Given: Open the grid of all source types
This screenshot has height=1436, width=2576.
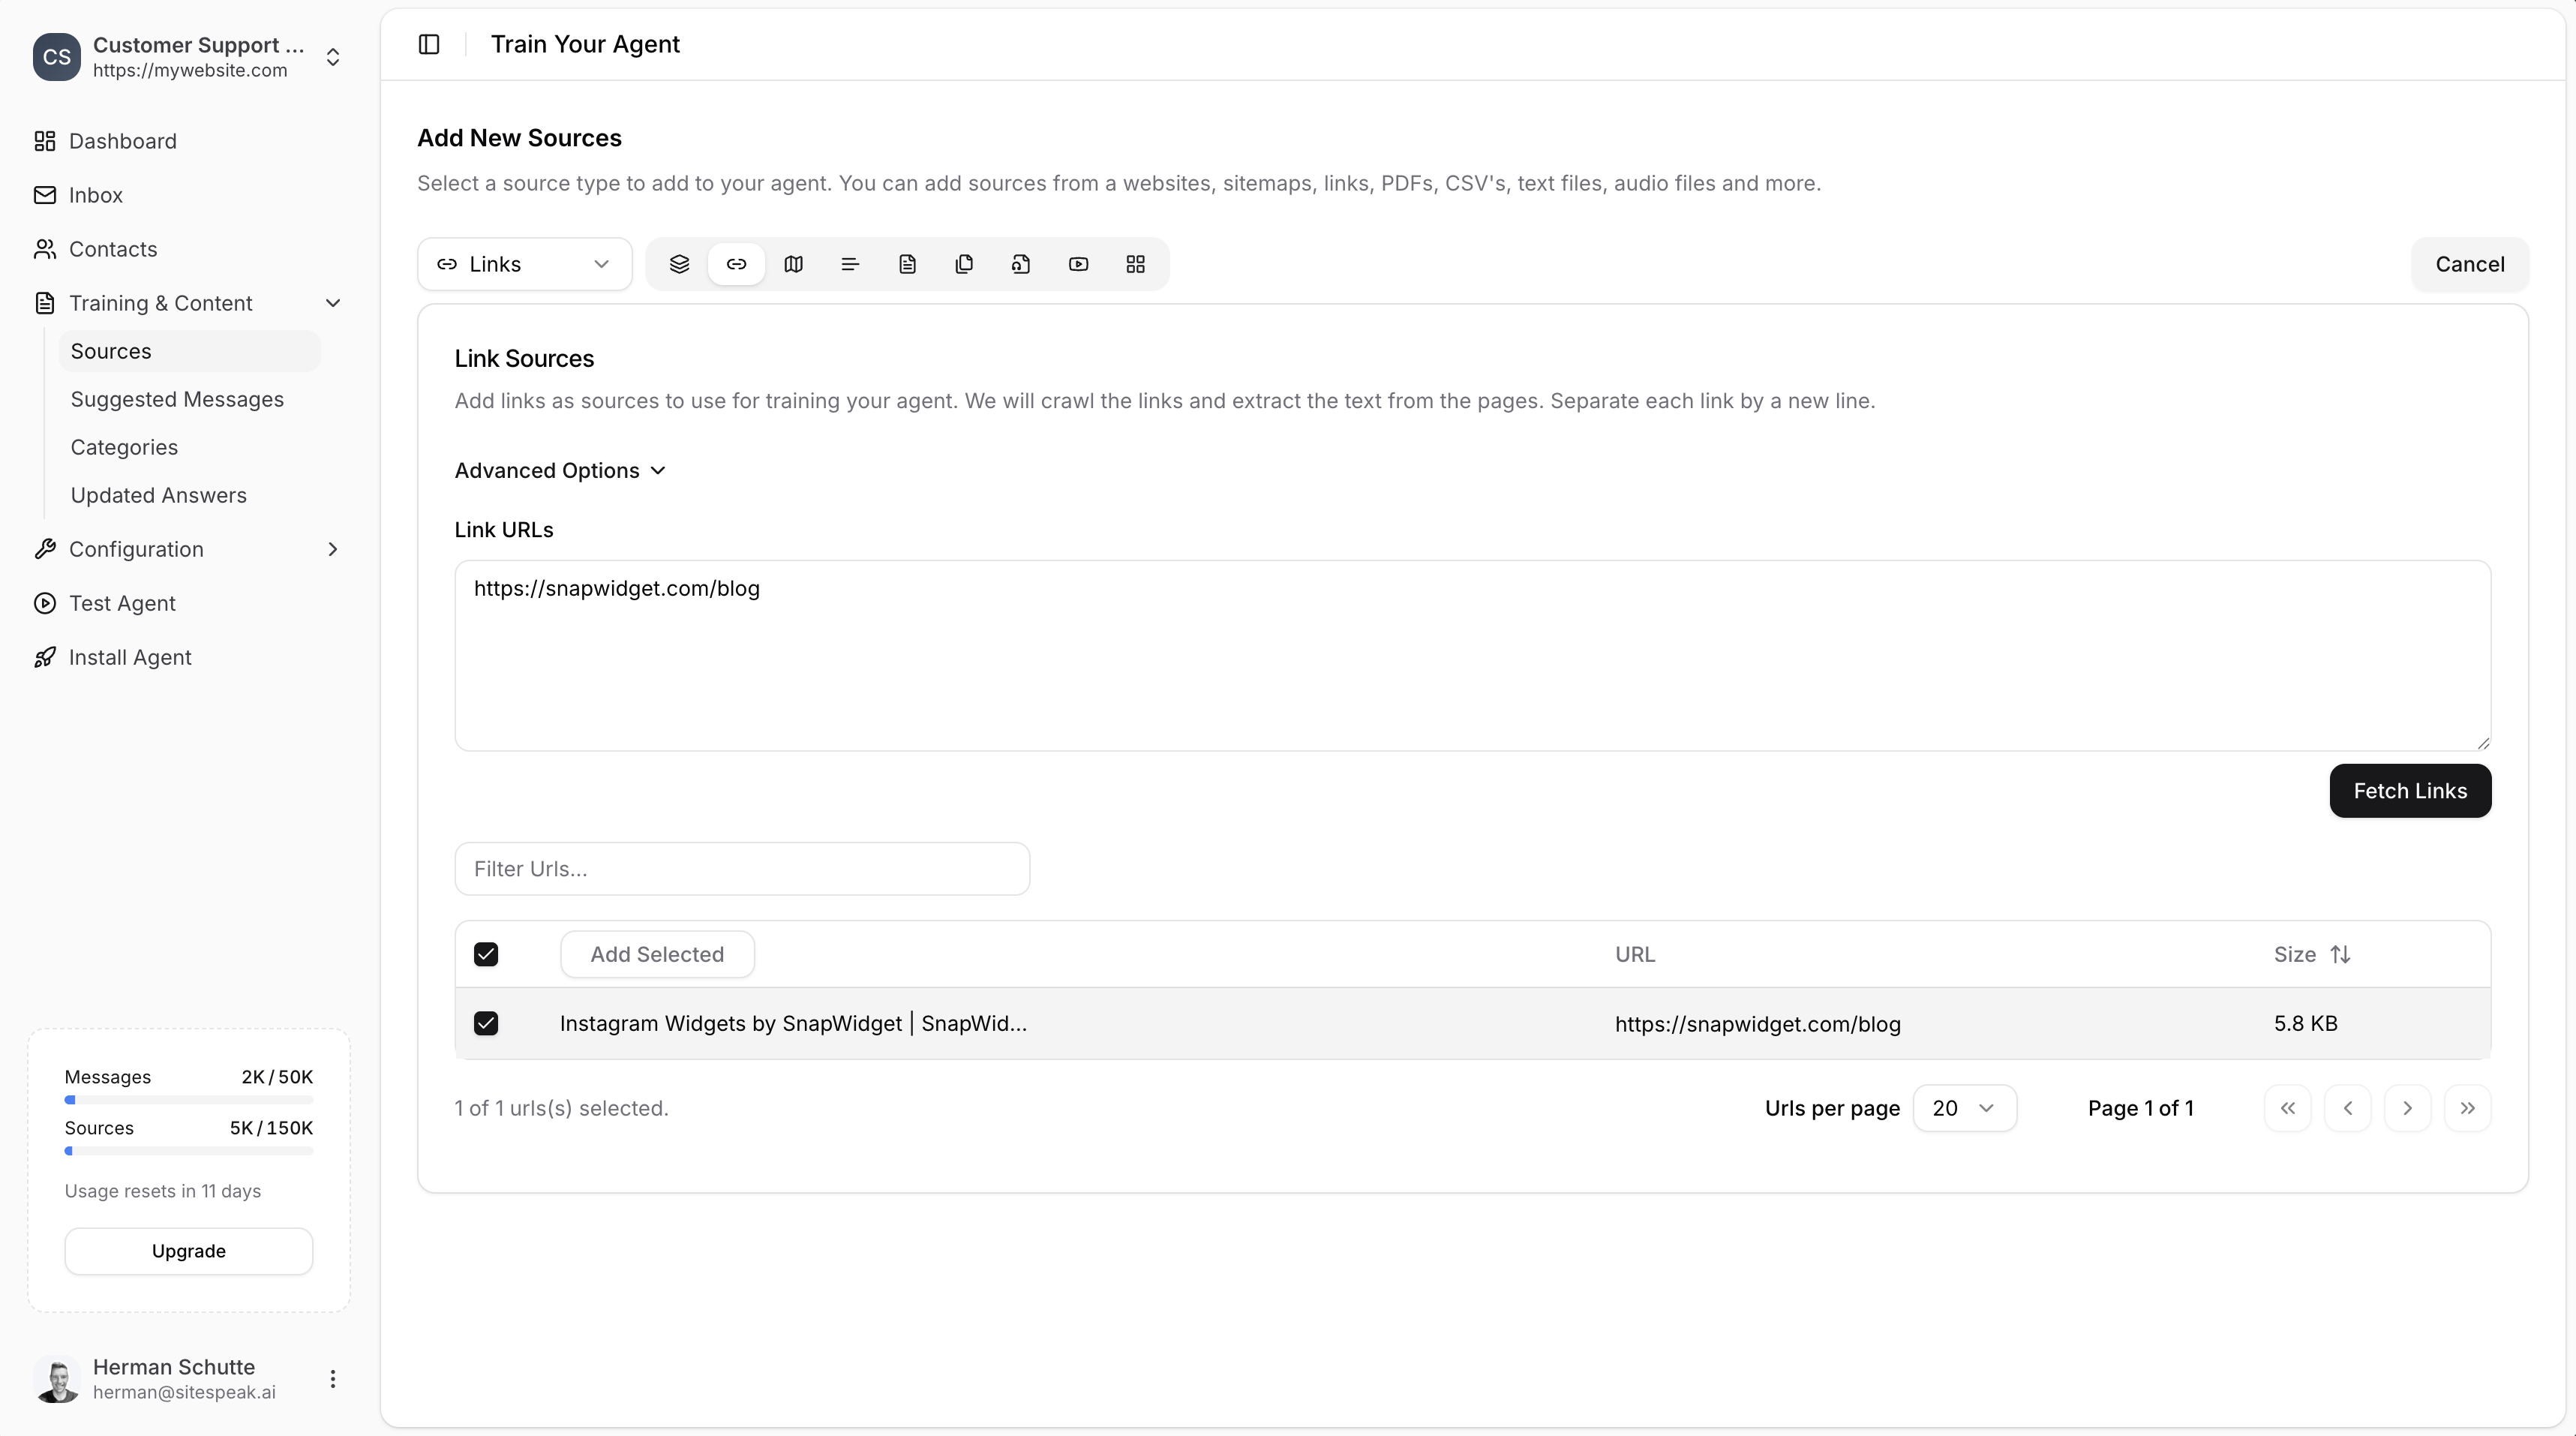Looking at the screenshot, I should pos(1136,264).
